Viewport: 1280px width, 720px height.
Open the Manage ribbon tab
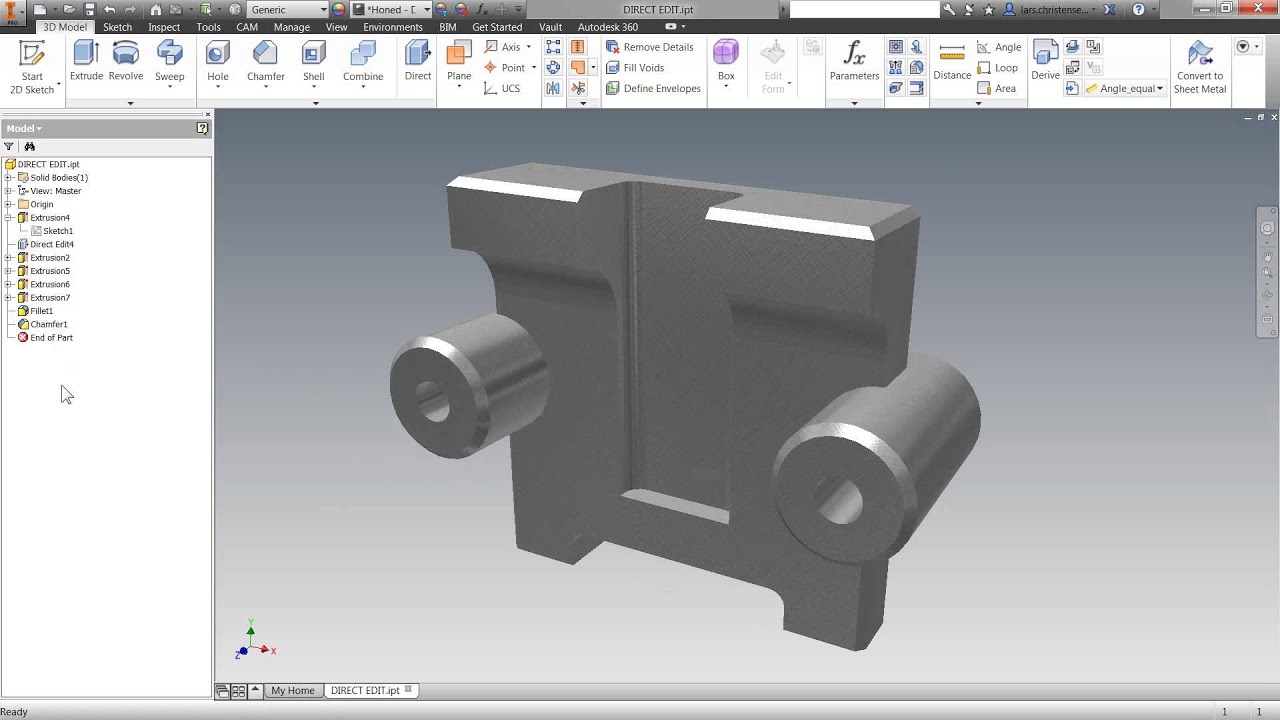point(292,27)
